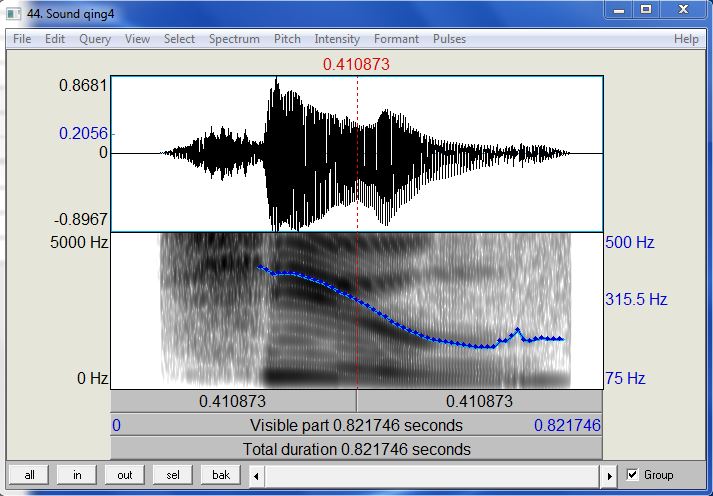This screenshot has width=713, height=496.
Task: Click the 'out' zoom button
Action: click(x=125, y=475)
